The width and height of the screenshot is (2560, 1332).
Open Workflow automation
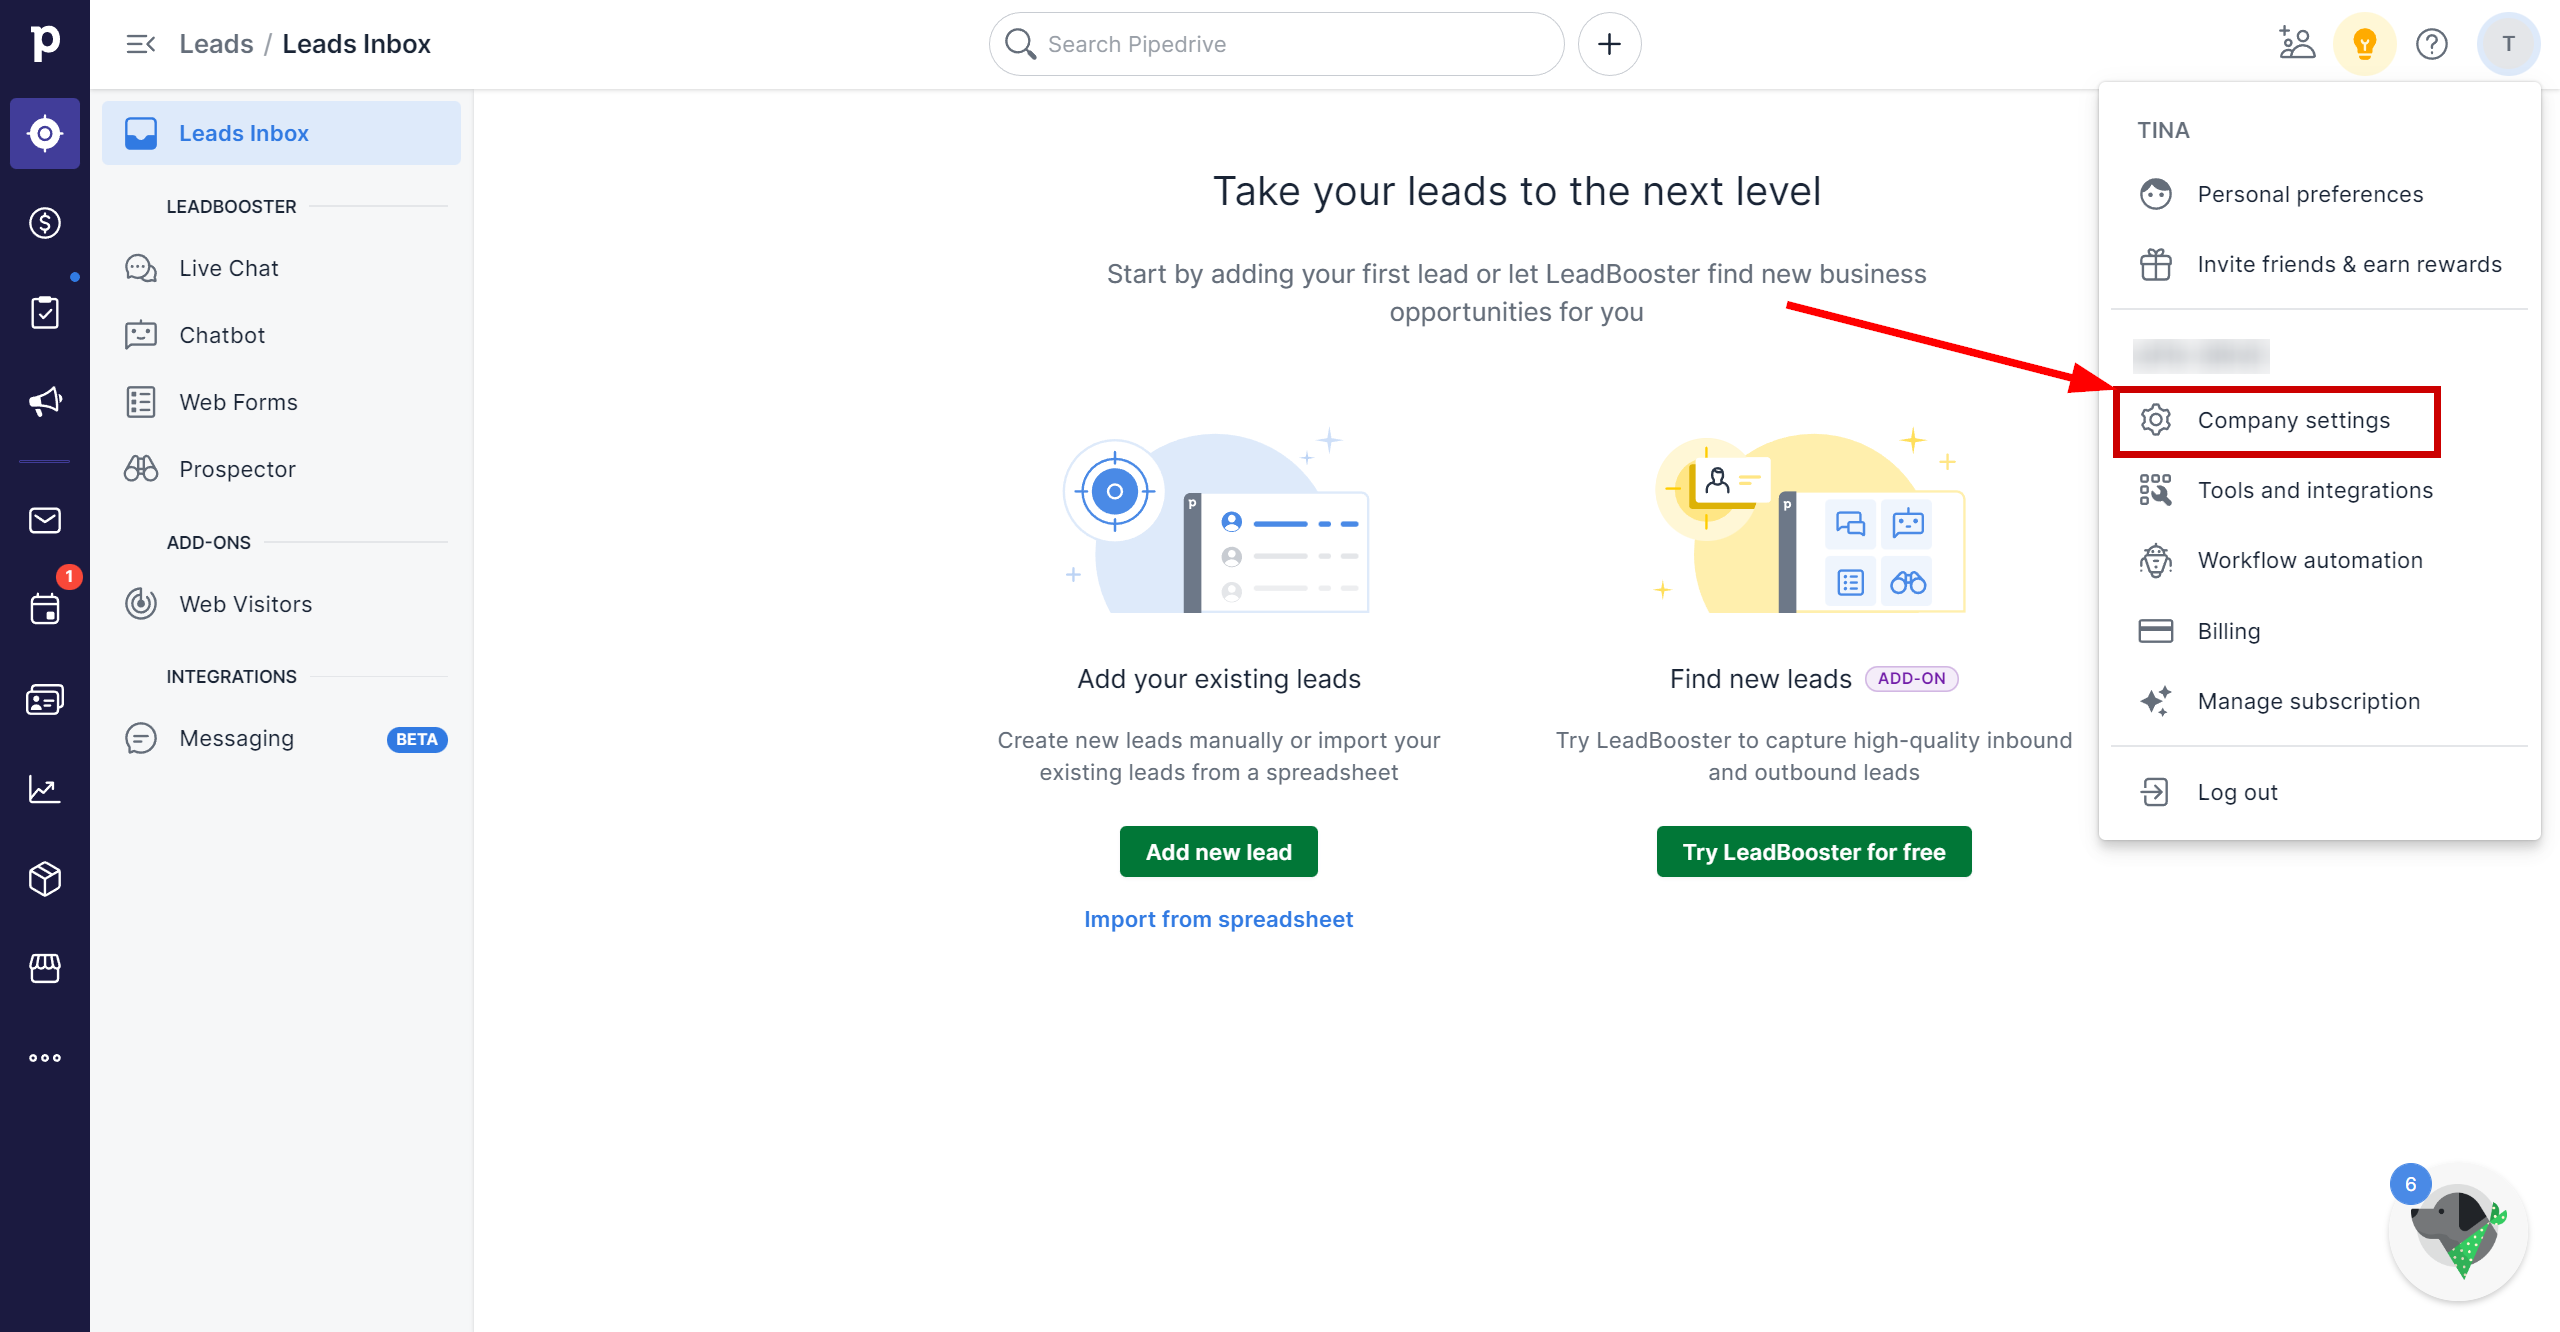(x=2319, y=560)
